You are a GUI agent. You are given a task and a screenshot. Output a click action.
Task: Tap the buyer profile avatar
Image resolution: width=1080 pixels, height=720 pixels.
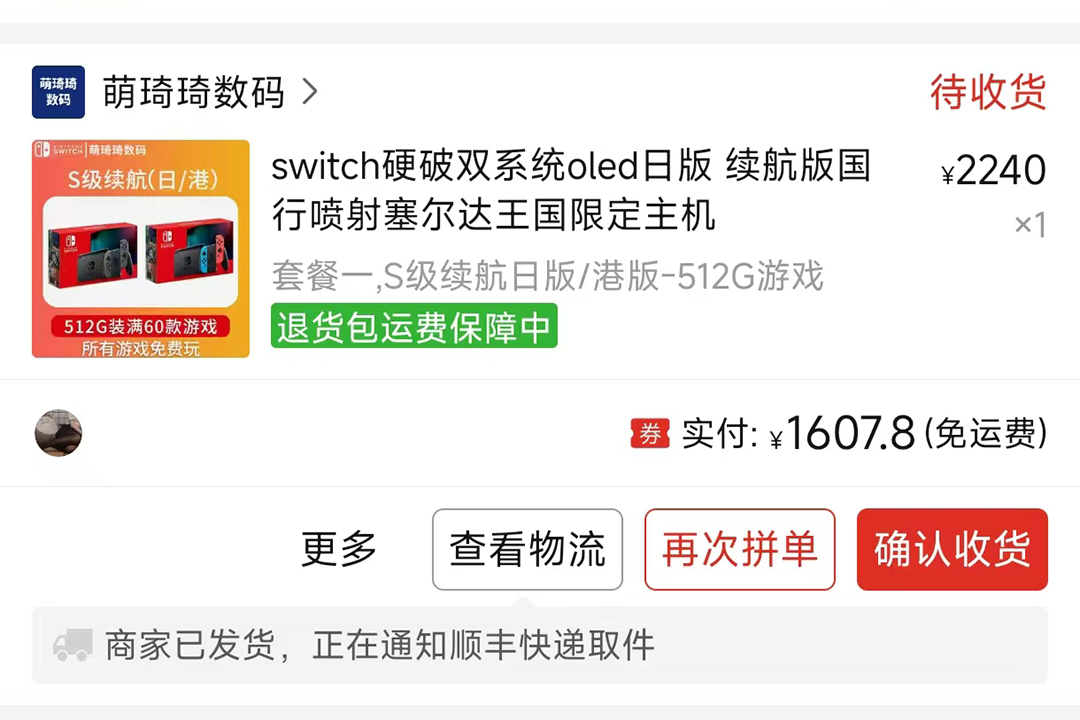point(59,433)
